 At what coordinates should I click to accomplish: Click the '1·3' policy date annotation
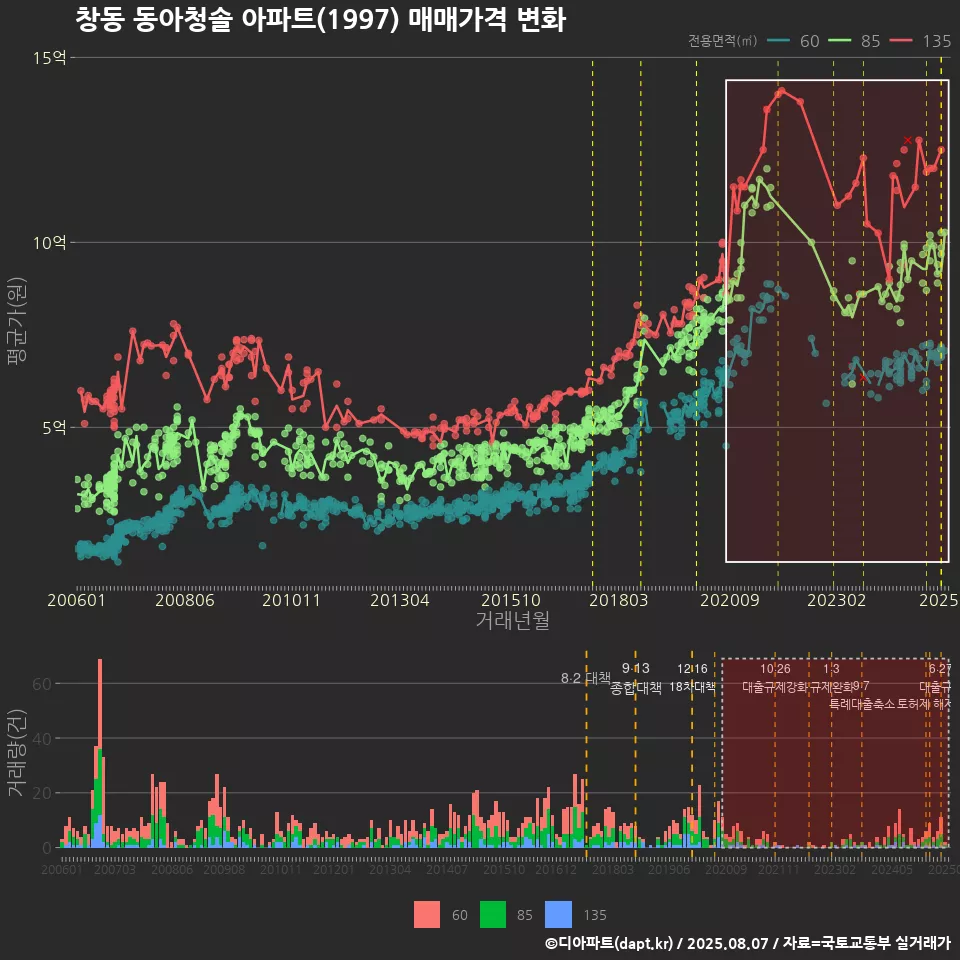(831, 669)
